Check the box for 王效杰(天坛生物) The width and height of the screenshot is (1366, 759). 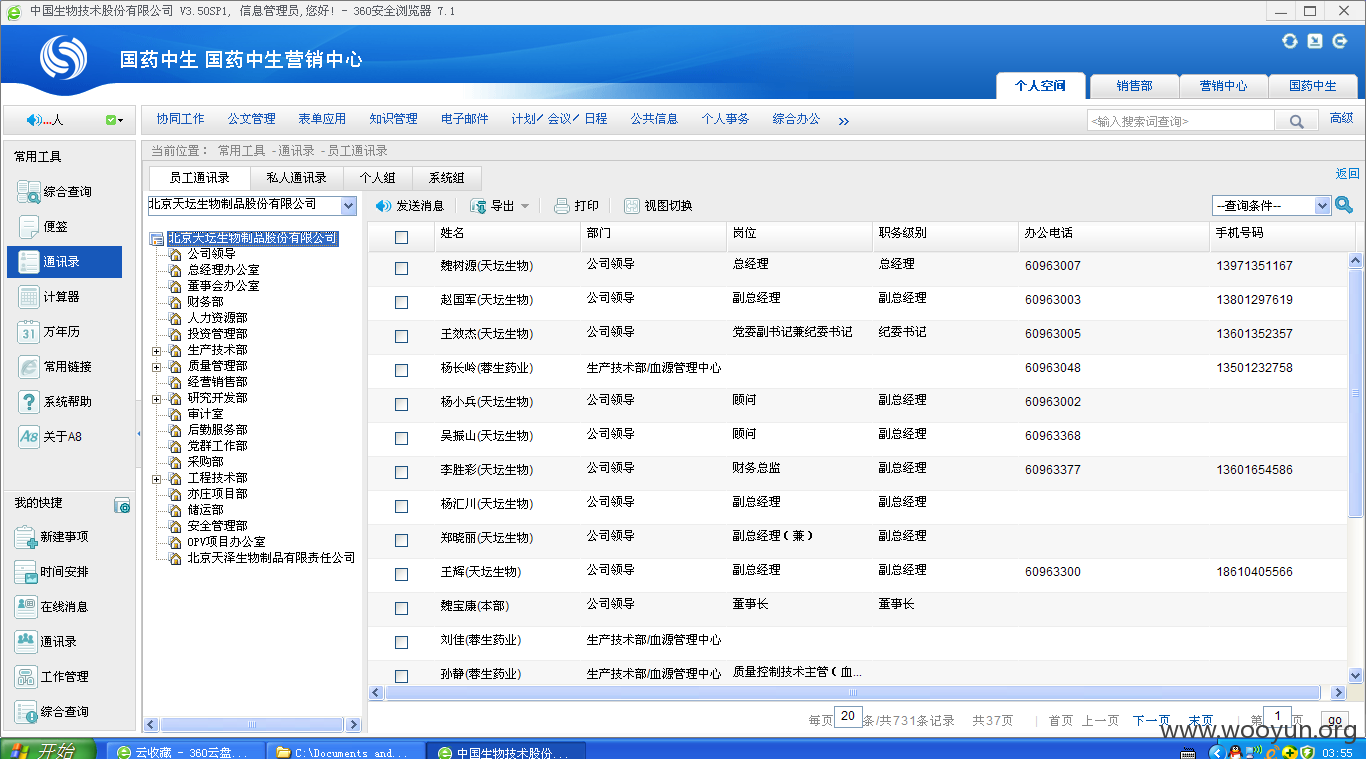[401, 336]
